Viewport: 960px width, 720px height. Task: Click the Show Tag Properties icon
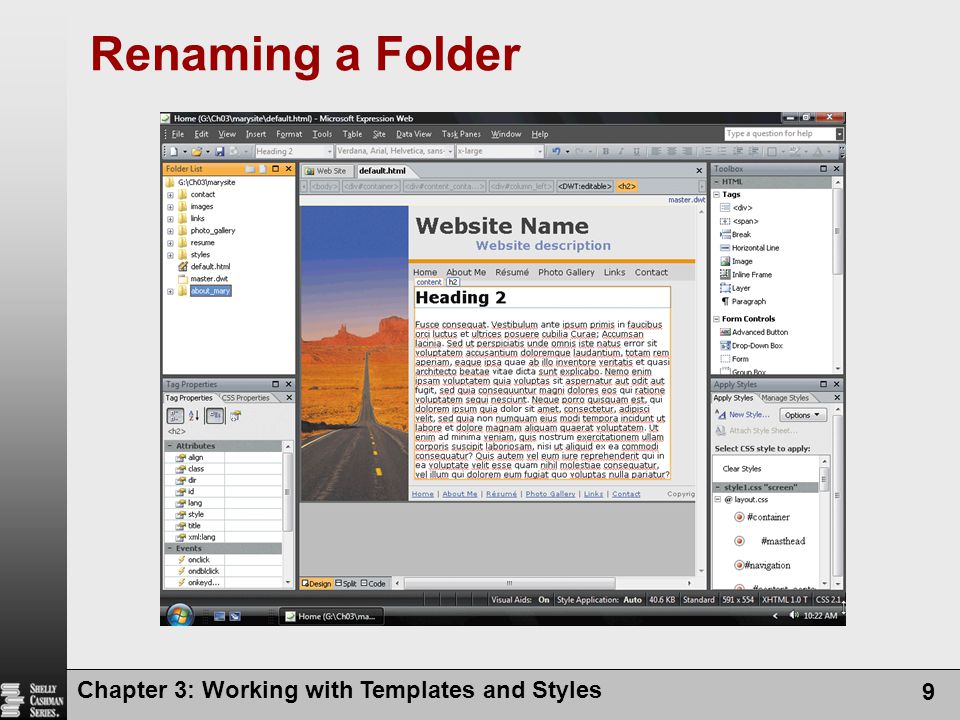coord(236,416)
